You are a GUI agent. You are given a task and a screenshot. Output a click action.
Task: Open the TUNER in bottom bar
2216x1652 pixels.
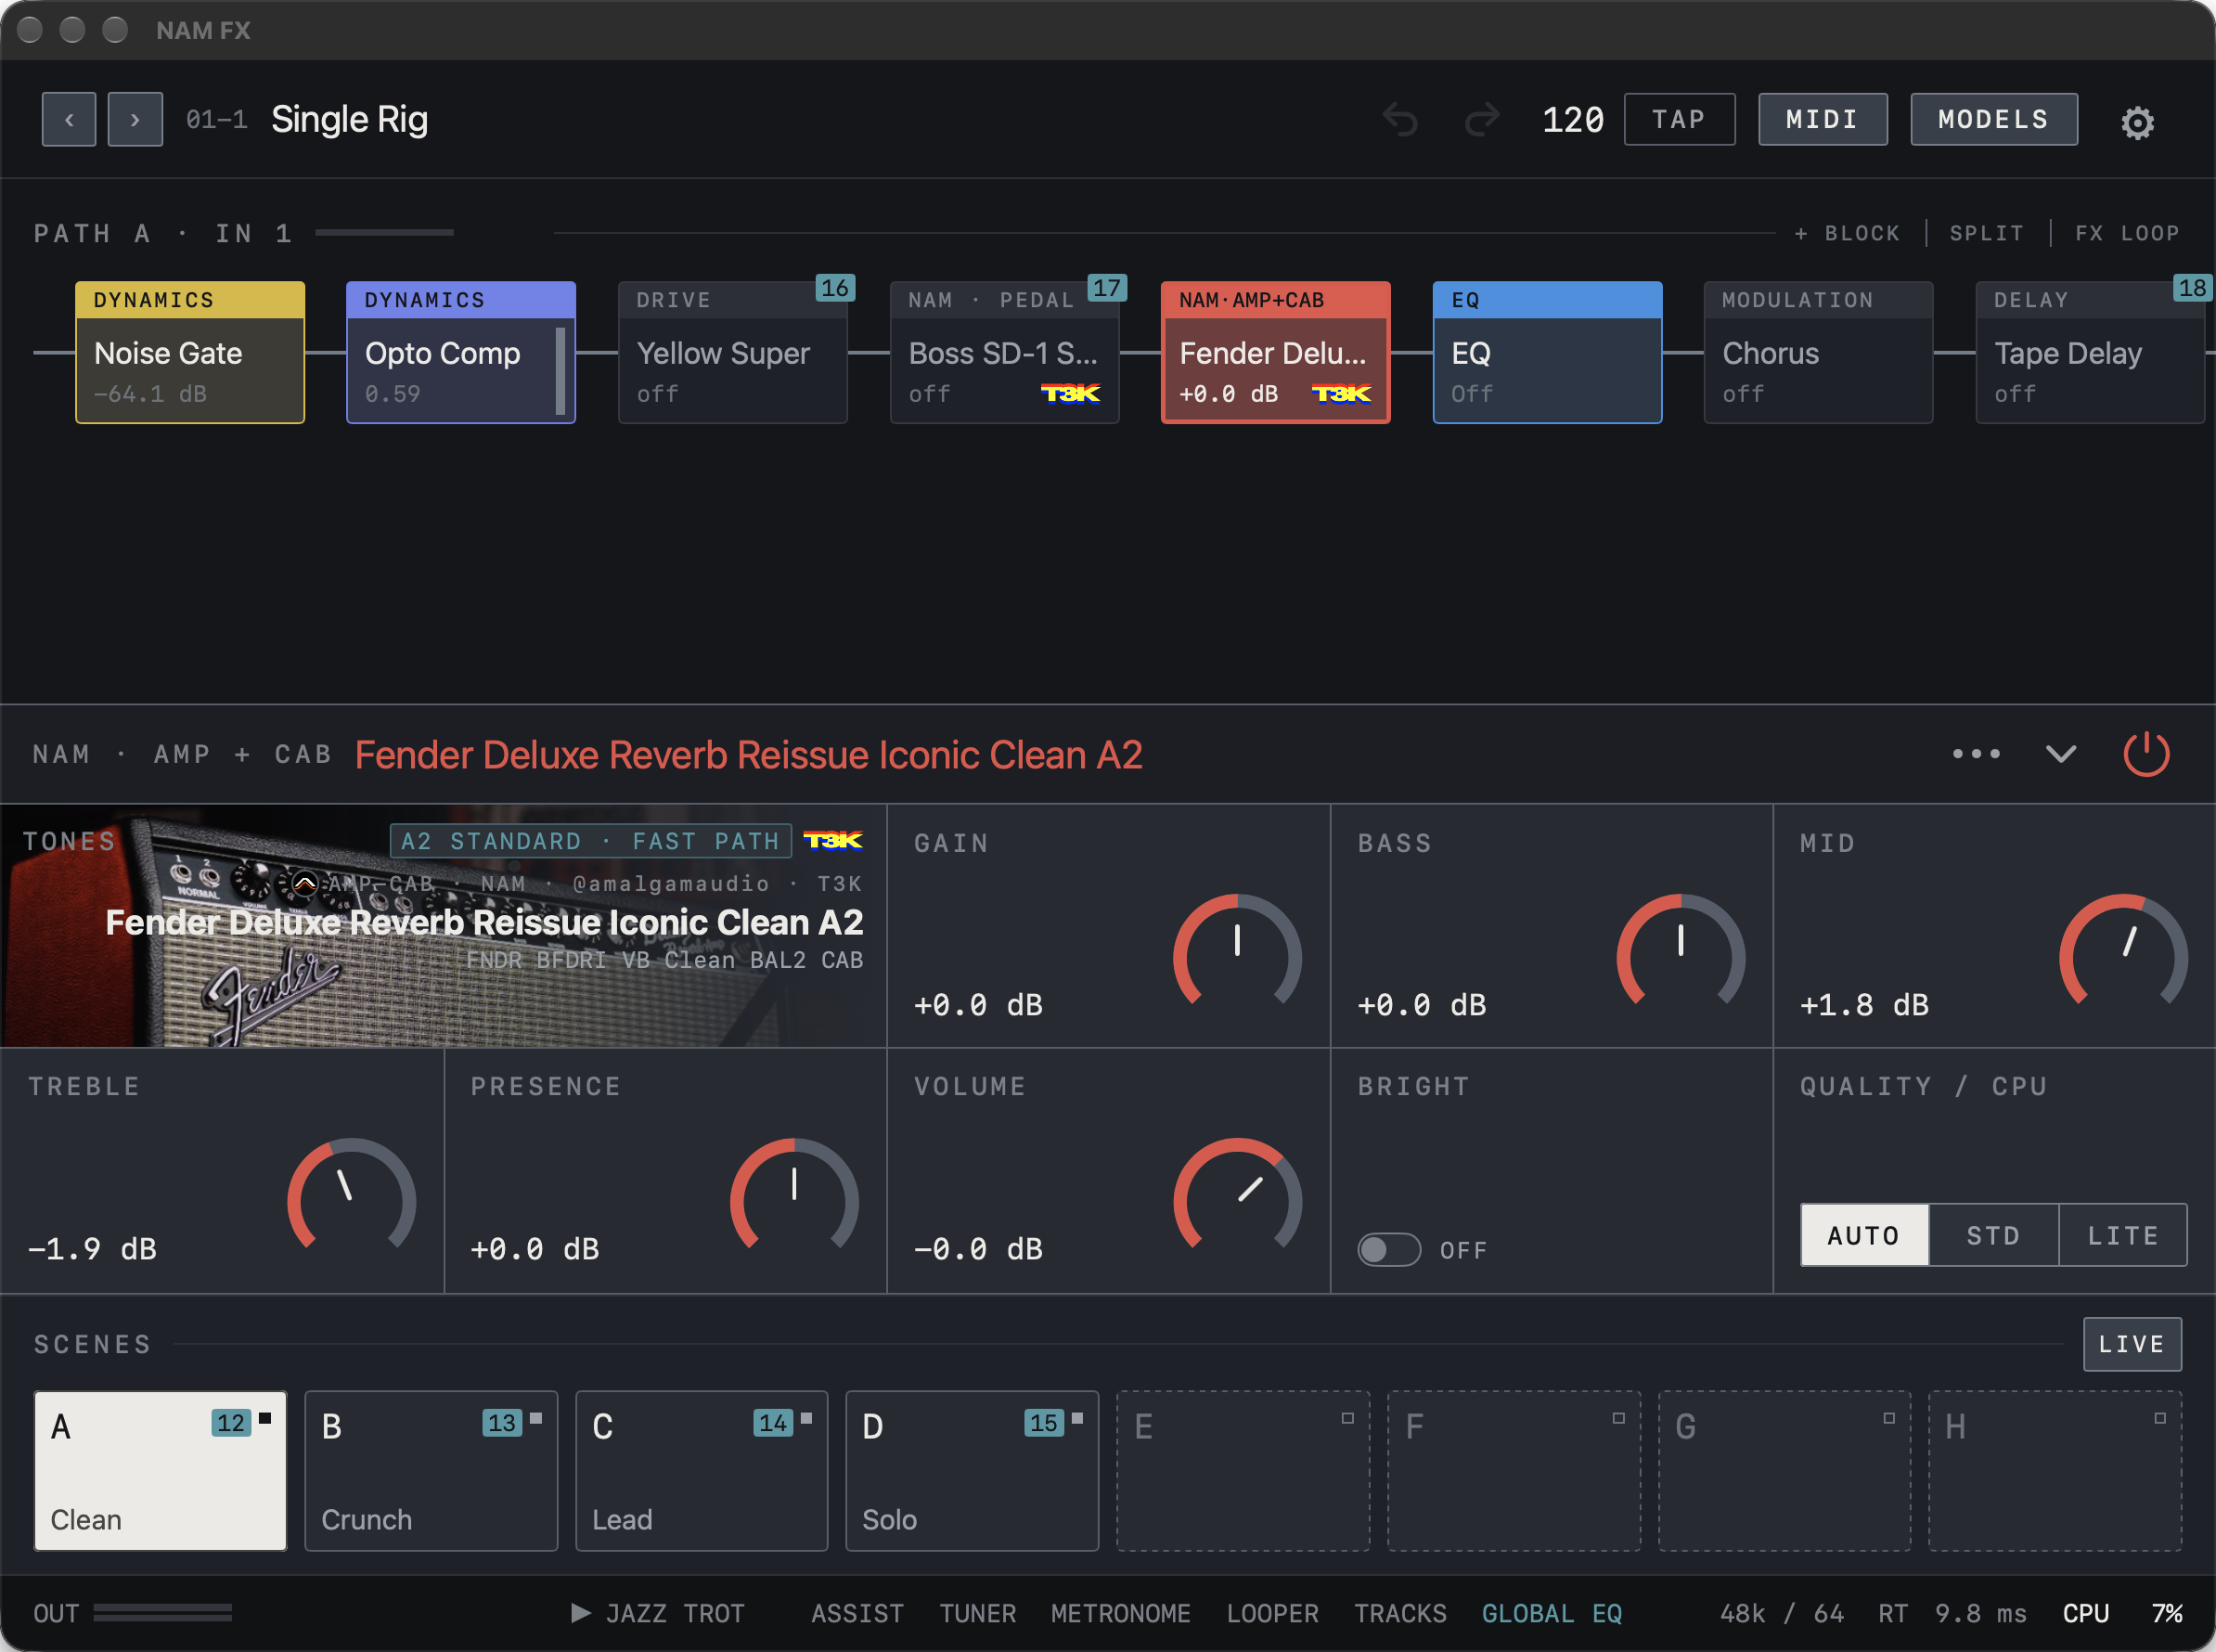click(x=977, y=1613)
